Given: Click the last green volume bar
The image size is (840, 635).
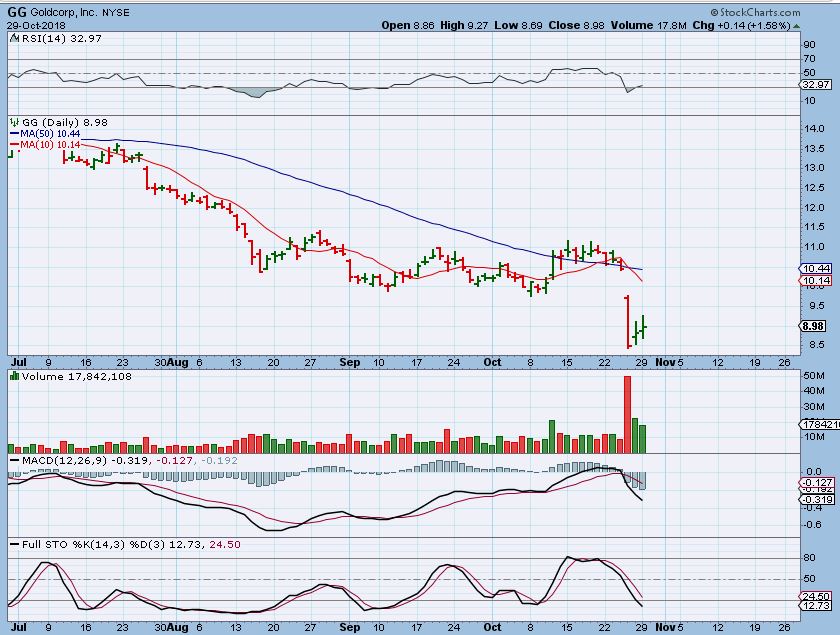Looking at the screenshot, I should 642,439.
